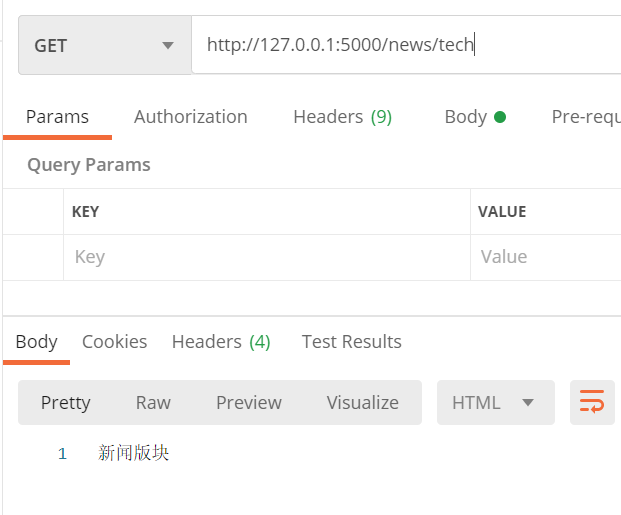
Task: Select the response Body tab
Action: point(36,341)
